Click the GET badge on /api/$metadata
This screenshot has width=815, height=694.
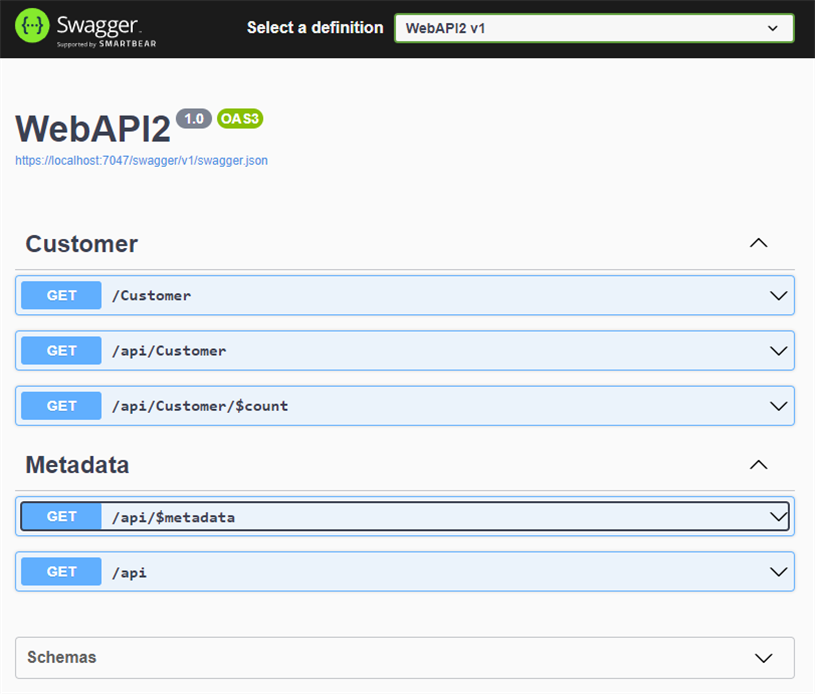coord(60,516)
